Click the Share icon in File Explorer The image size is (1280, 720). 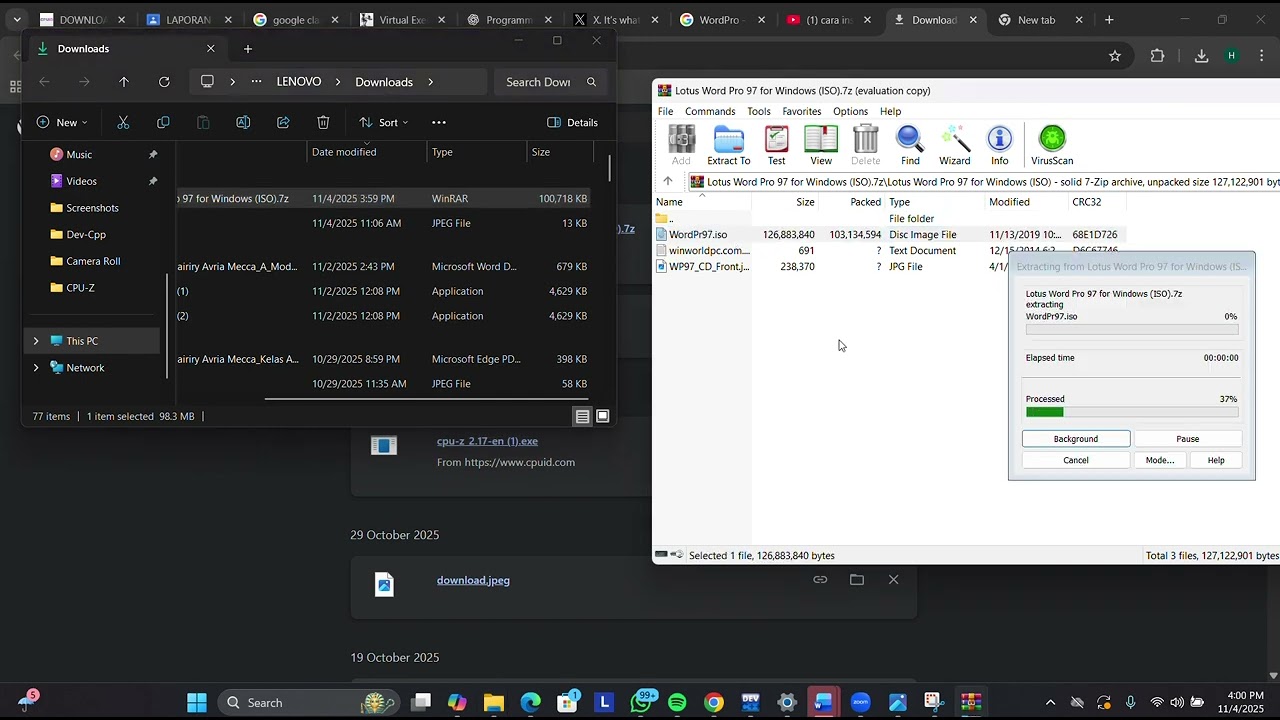tap(283, 122)
